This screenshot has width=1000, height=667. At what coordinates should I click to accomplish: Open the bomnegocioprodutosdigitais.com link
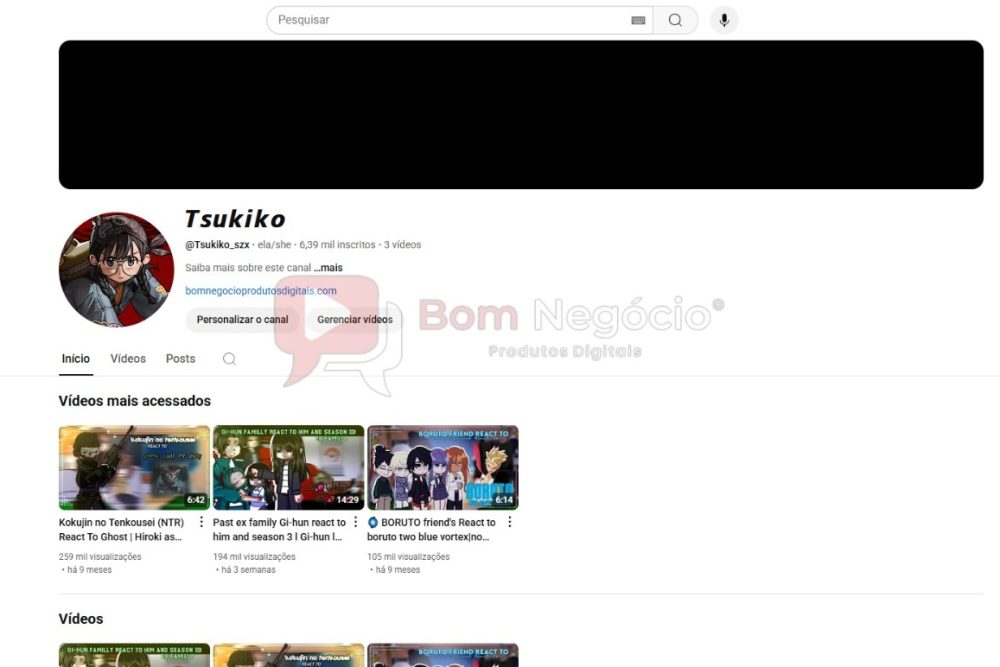261,291
